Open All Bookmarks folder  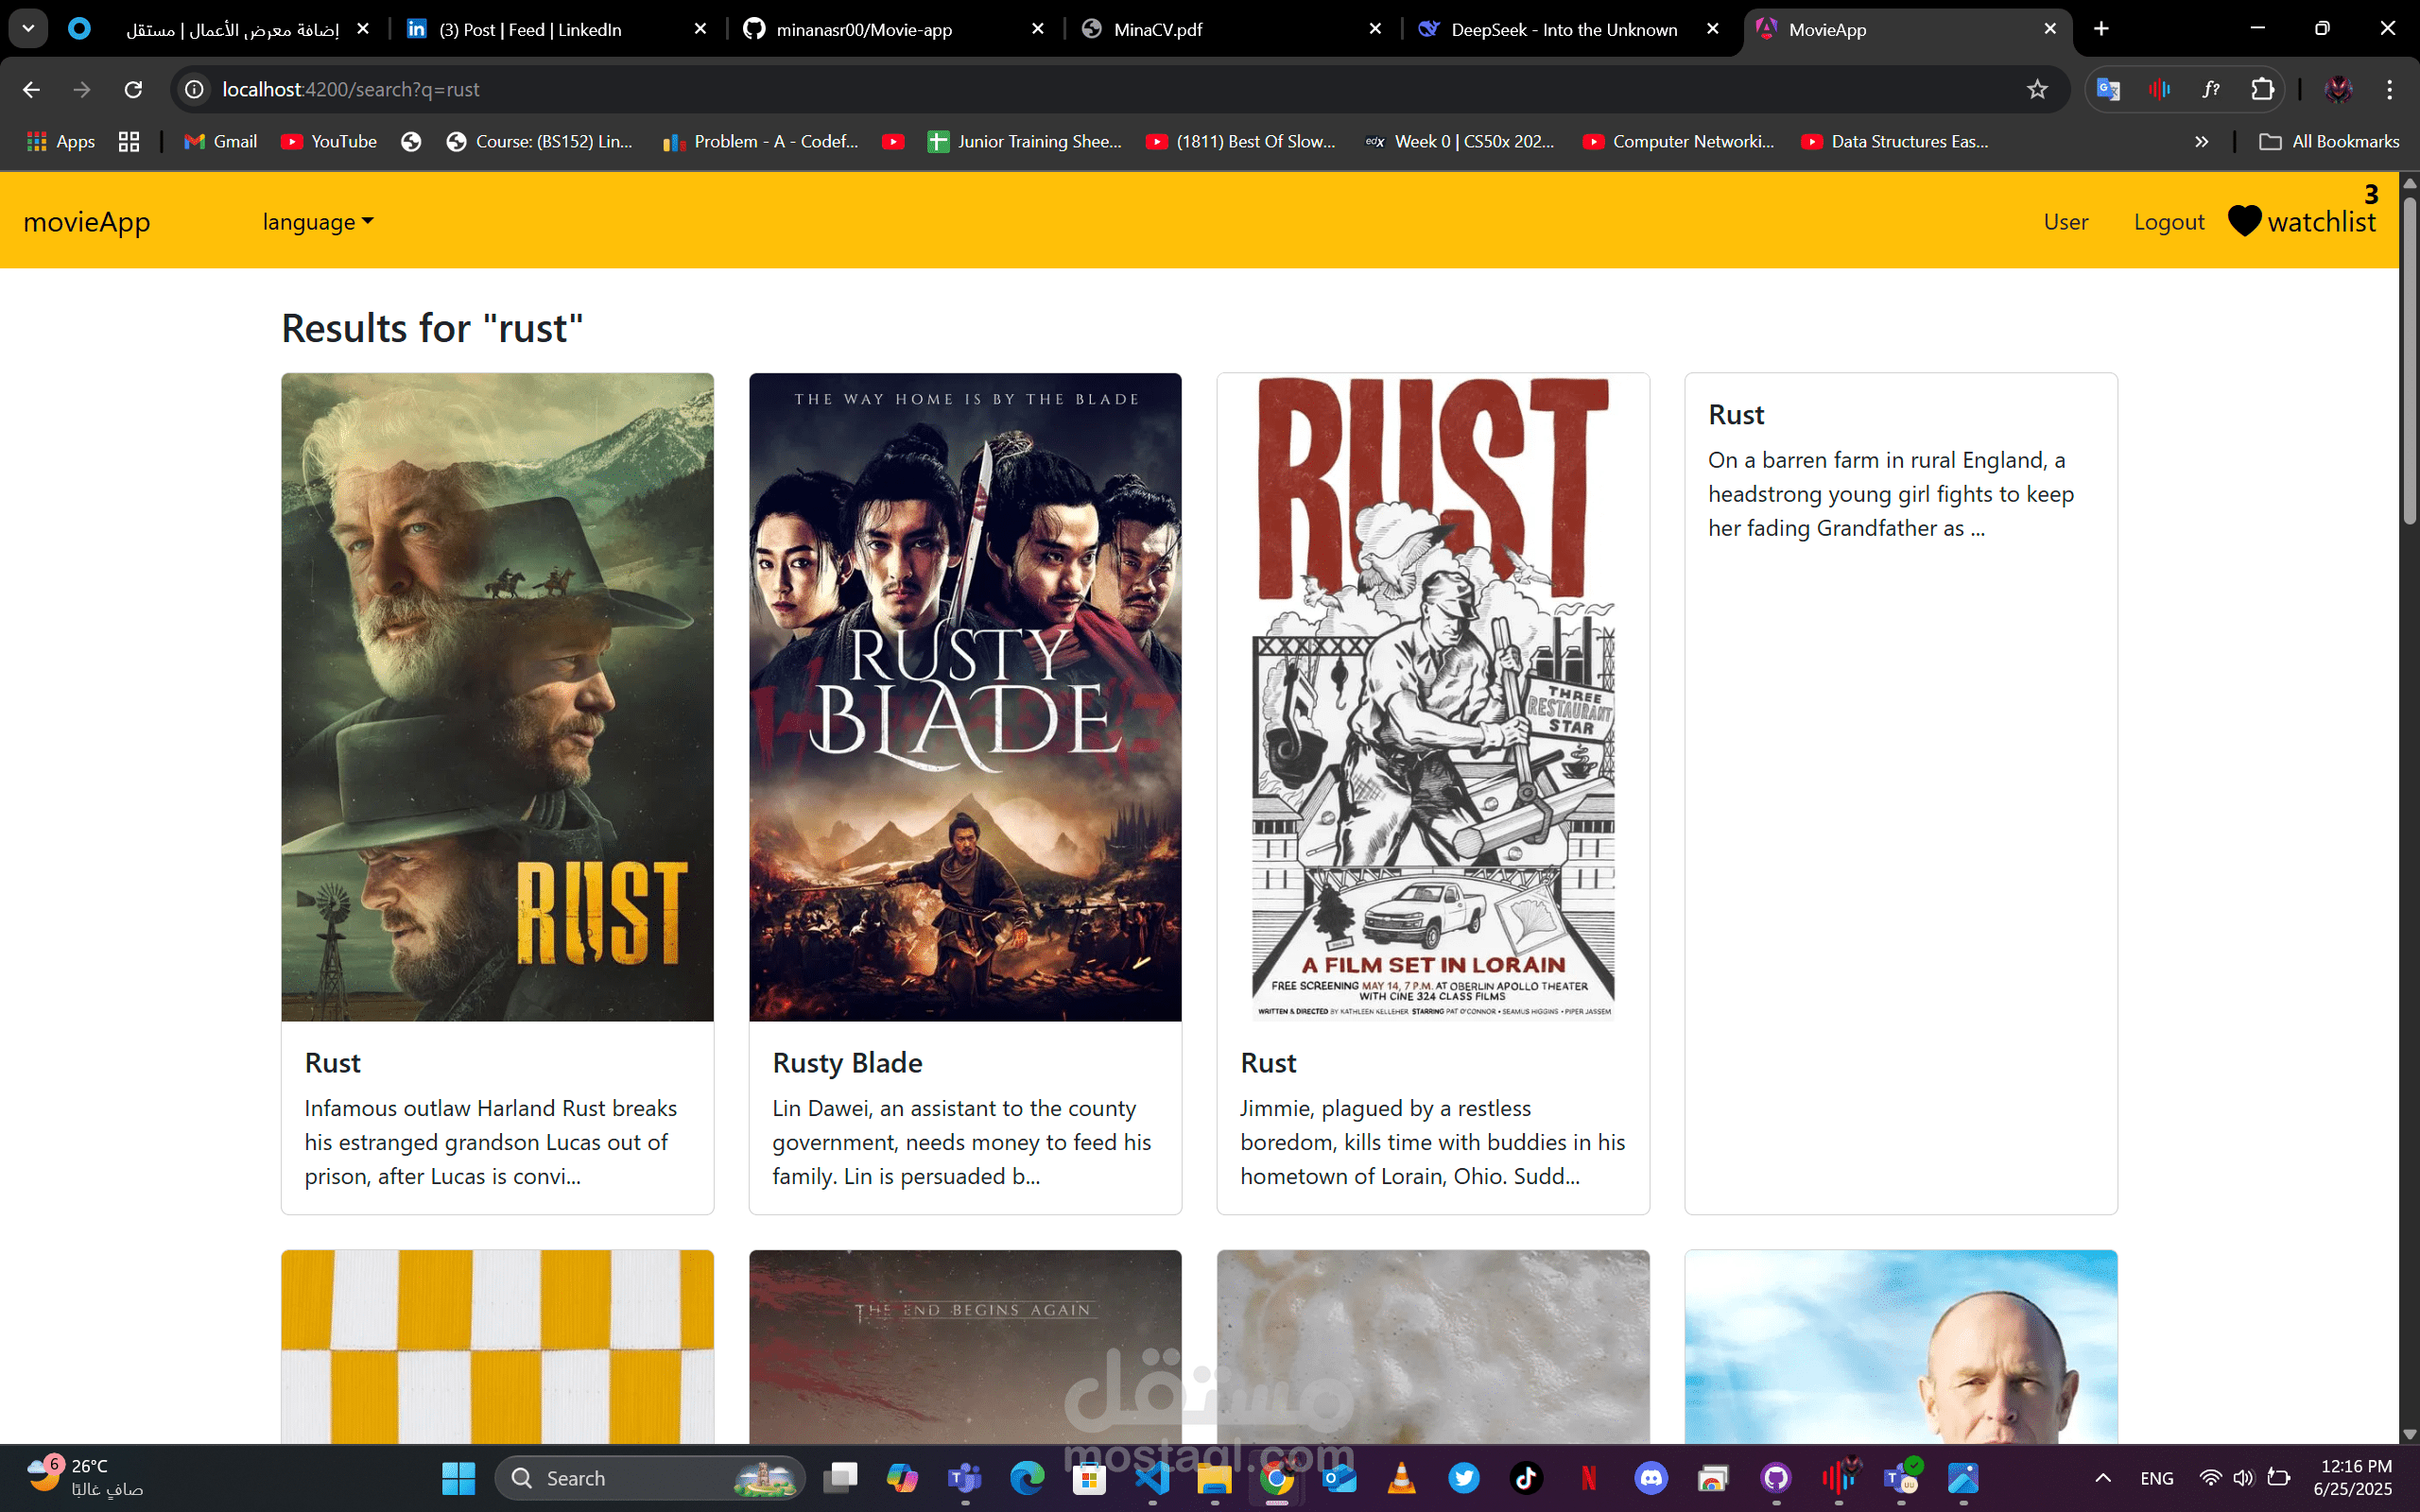coord(2328,142)
